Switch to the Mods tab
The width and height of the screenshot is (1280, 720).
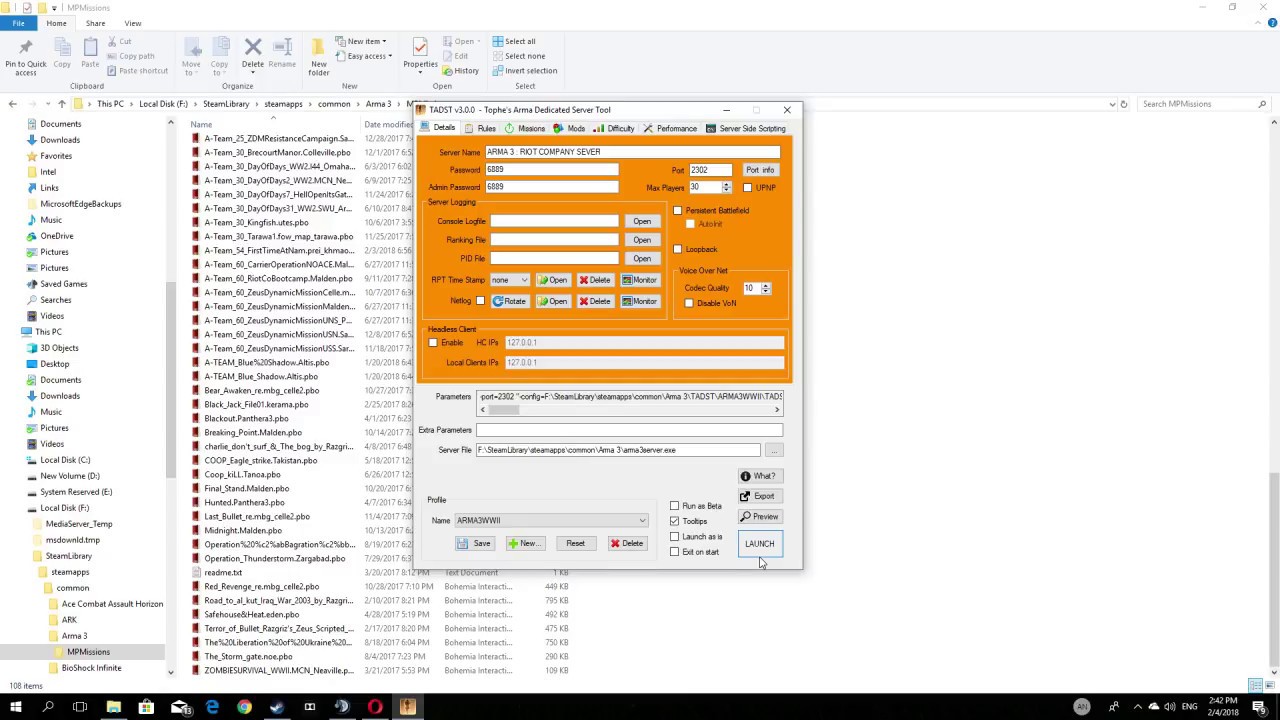click(570, 128)
